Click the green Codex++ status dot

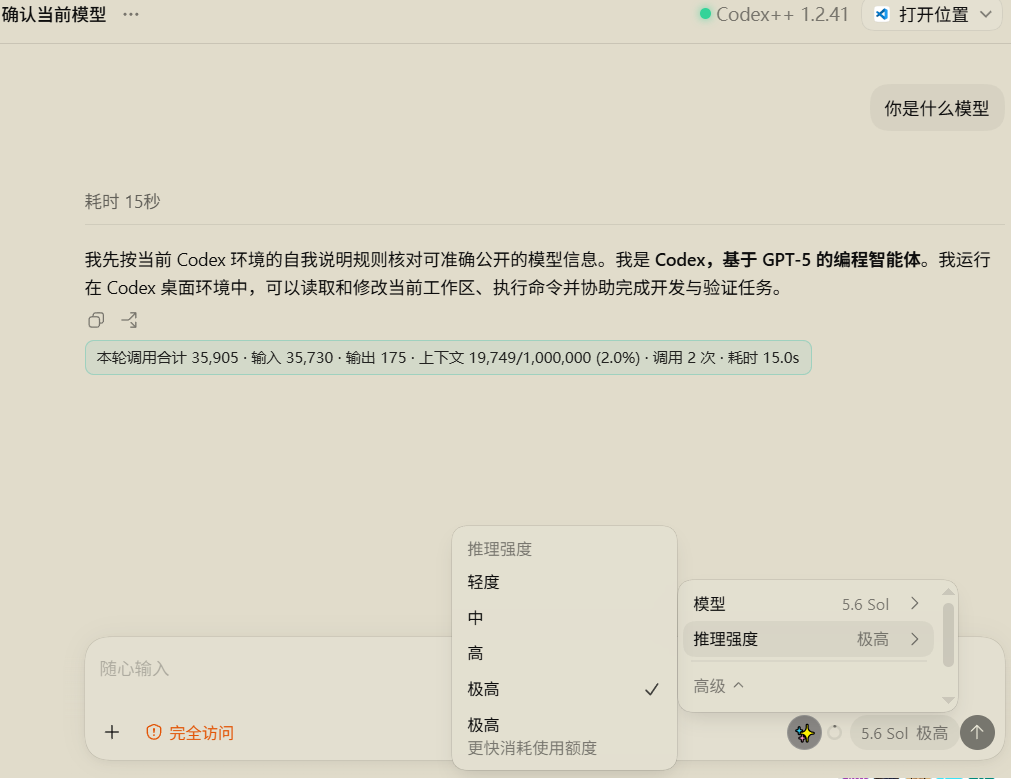[705, 14]
